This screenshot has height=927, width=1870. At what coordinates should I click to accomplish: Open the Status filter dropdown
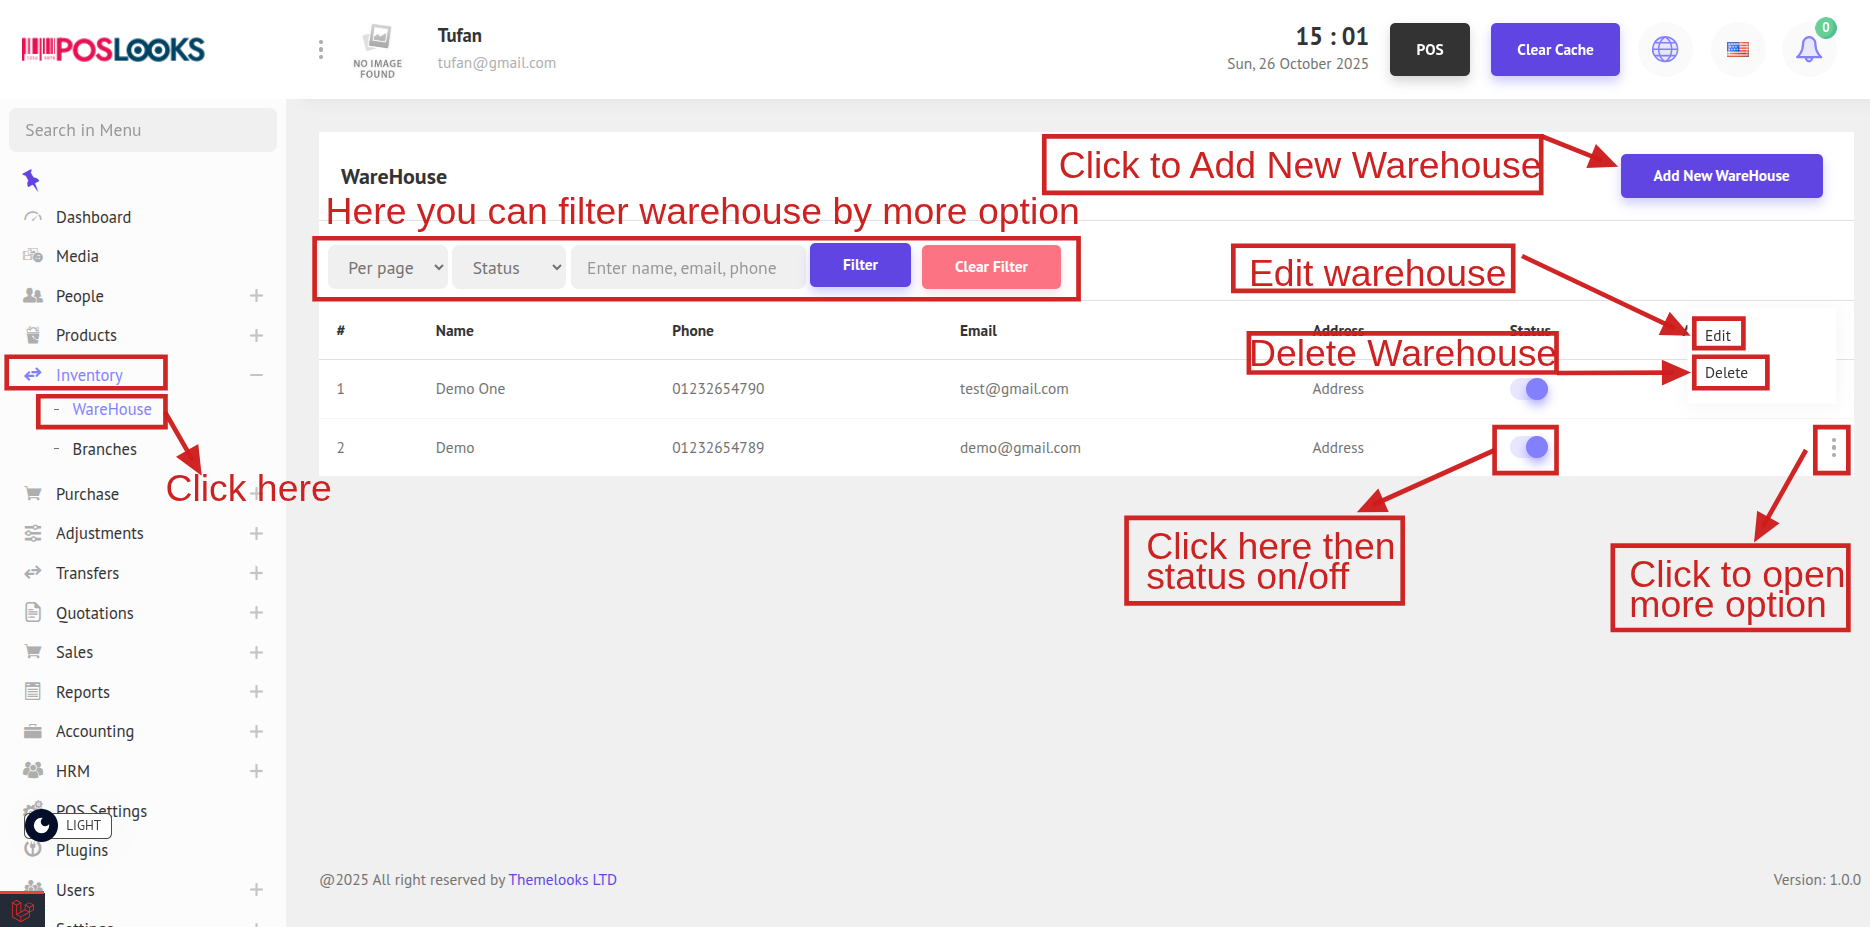[x=509, y=268]
